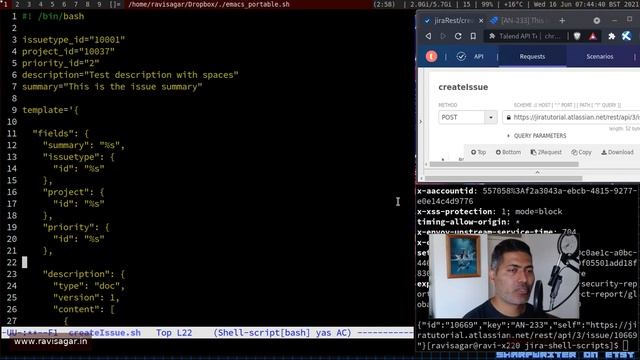Click "fields": { on line 11

point(60,133)
